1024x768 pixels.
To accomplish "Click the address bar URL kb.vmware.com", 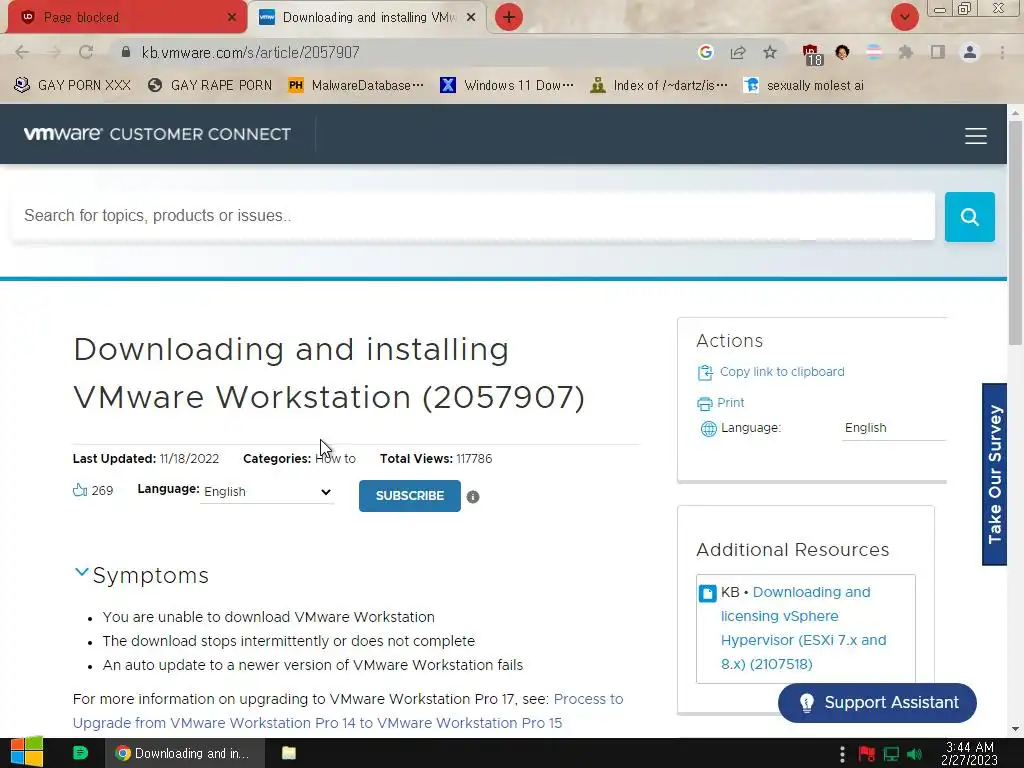I will click(x=250, y=52).
